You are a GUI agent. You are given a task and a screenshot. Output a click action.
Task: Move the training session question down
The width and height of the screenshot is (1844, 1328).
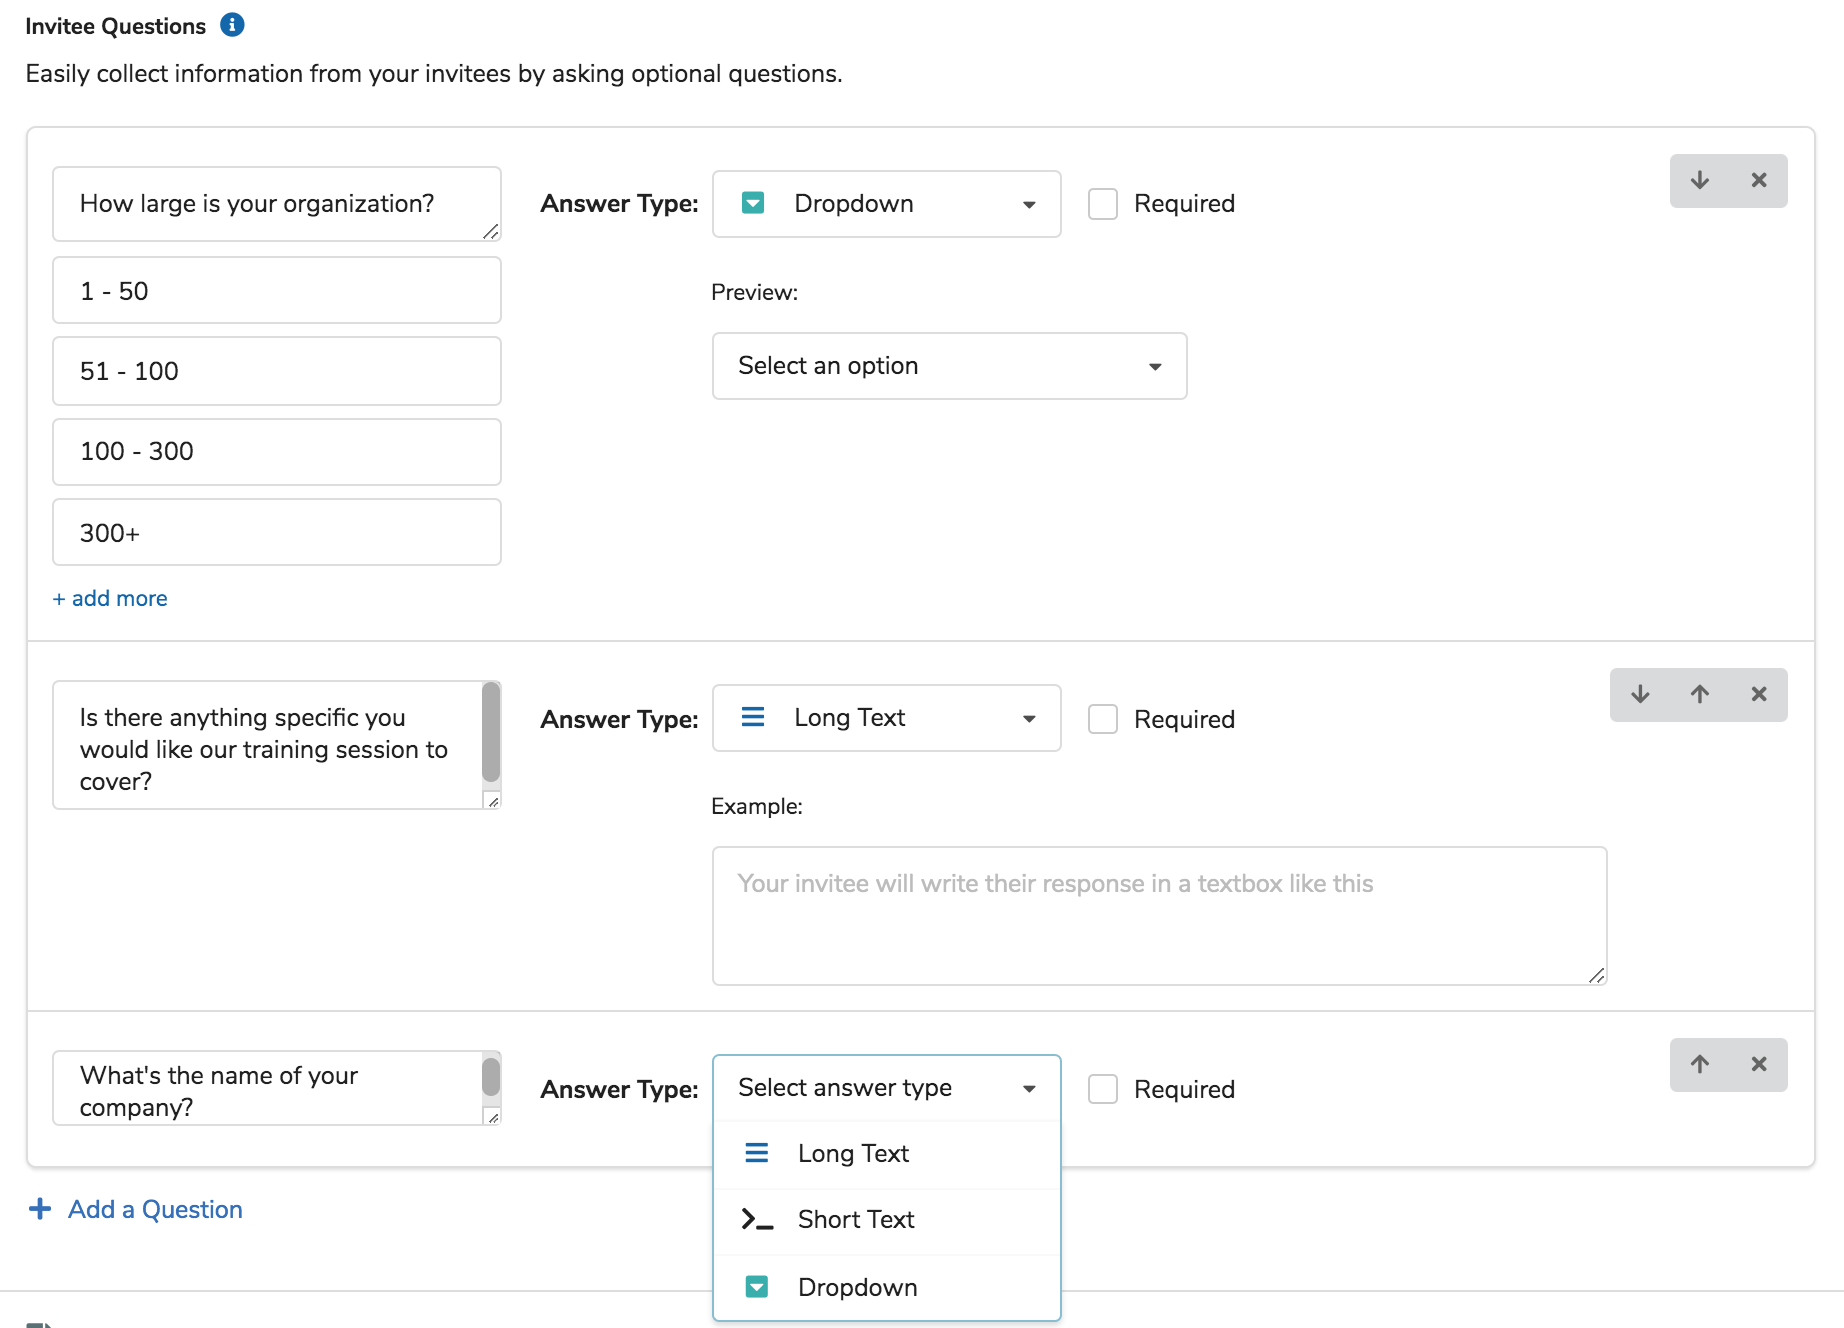(1640, 695)
